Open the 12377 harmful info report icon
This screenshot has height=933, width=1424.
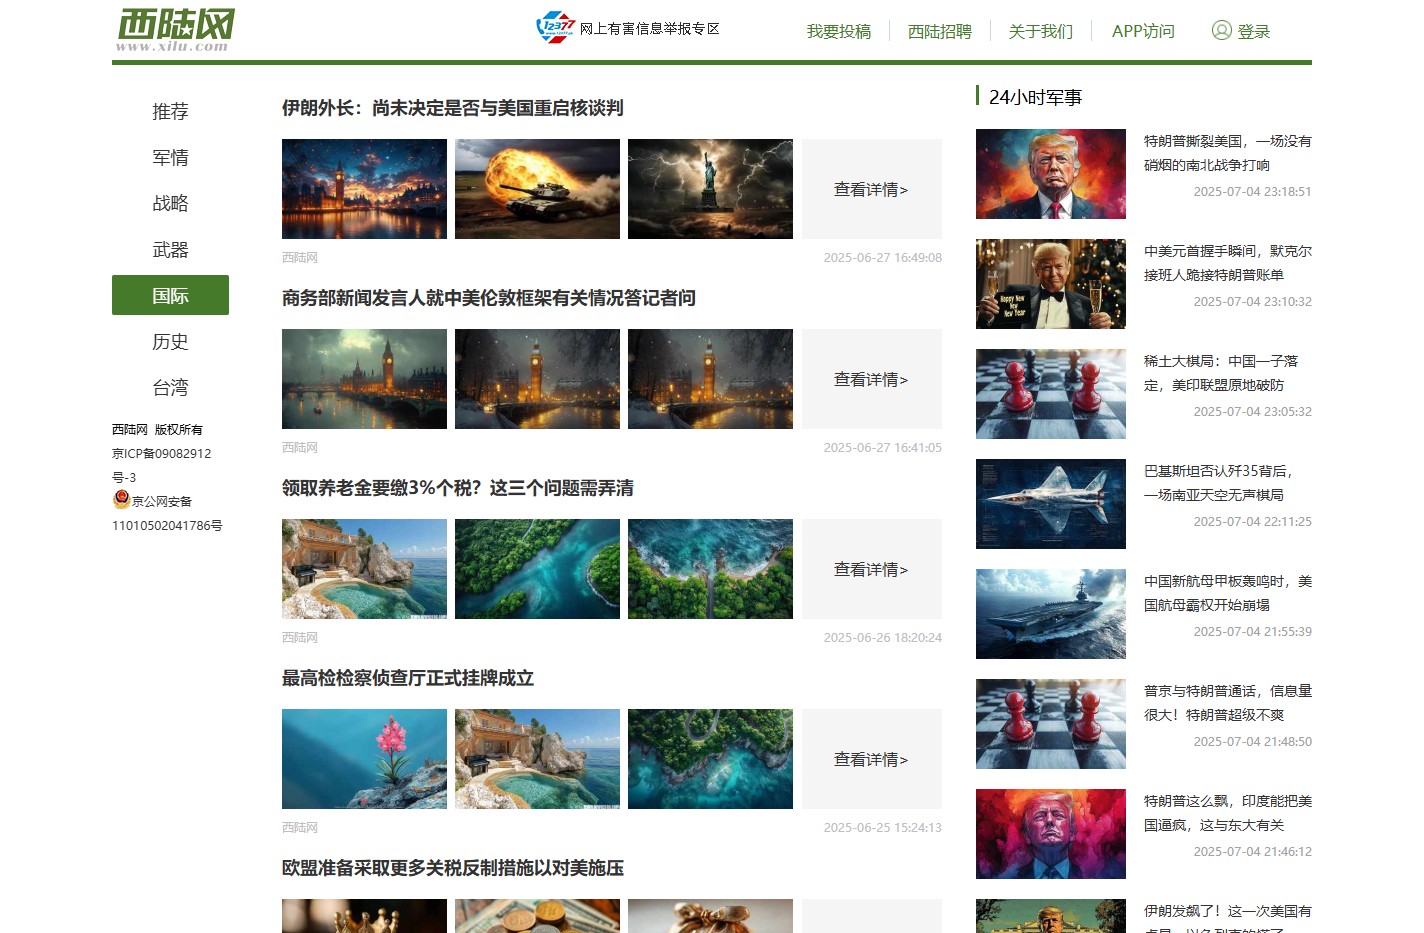pyautogui.click(x=555, y=27)
